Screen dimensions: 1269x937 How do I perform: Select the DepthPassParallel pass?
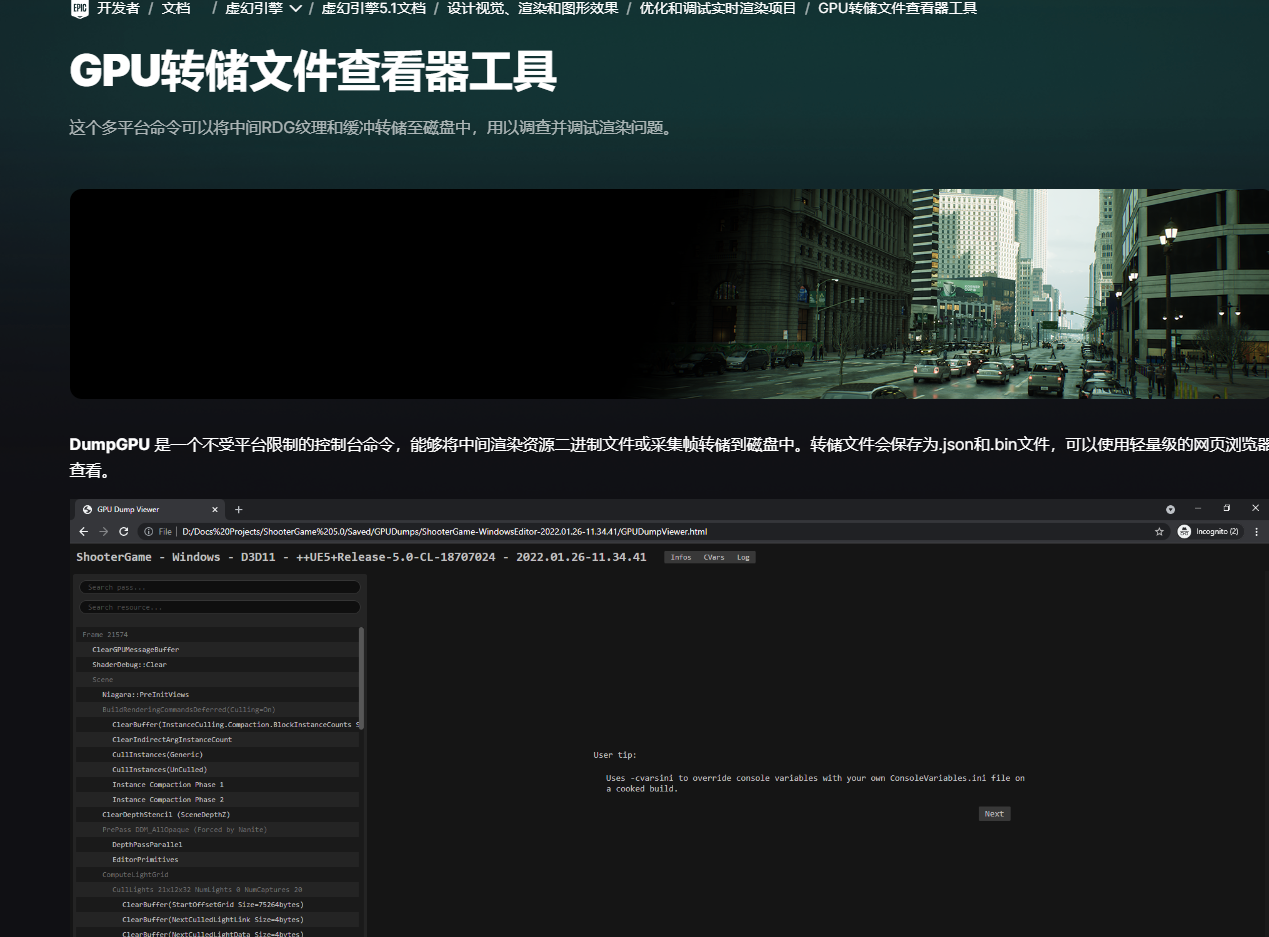(x=217, y=844)
